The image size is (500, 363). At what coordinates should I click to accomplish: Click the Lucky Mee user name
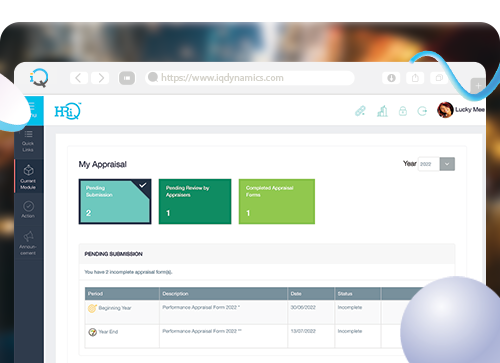coord(470,110)
